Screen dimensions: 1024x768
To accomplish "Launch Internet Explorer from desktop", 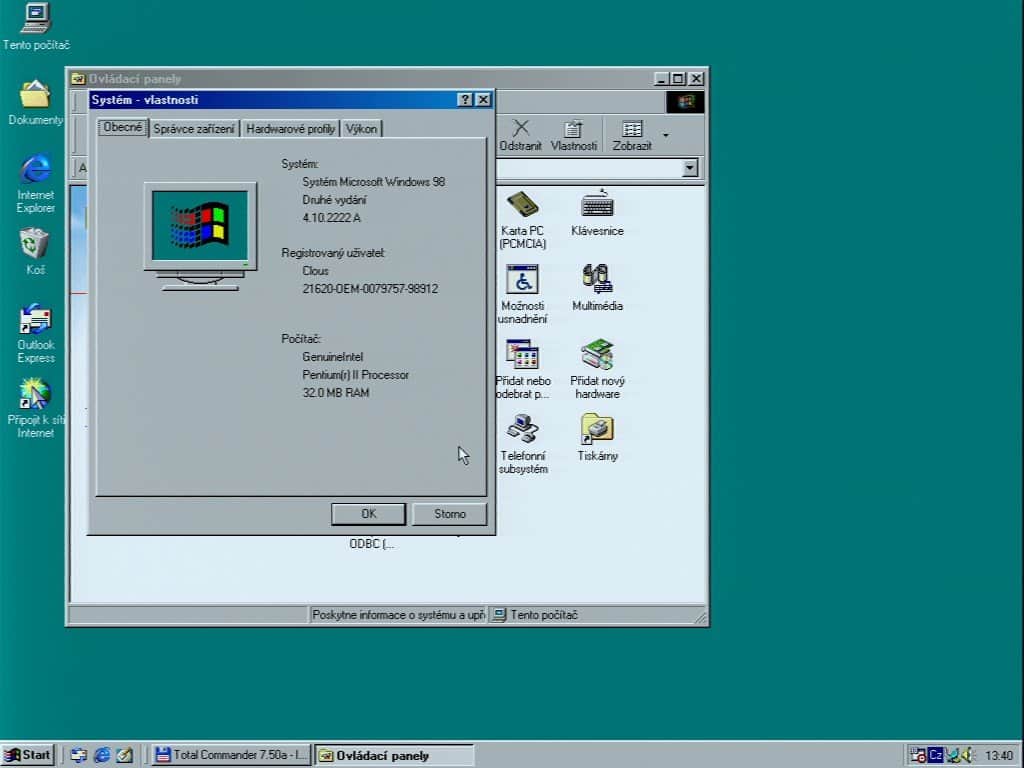I will click(x=35, y=184).
